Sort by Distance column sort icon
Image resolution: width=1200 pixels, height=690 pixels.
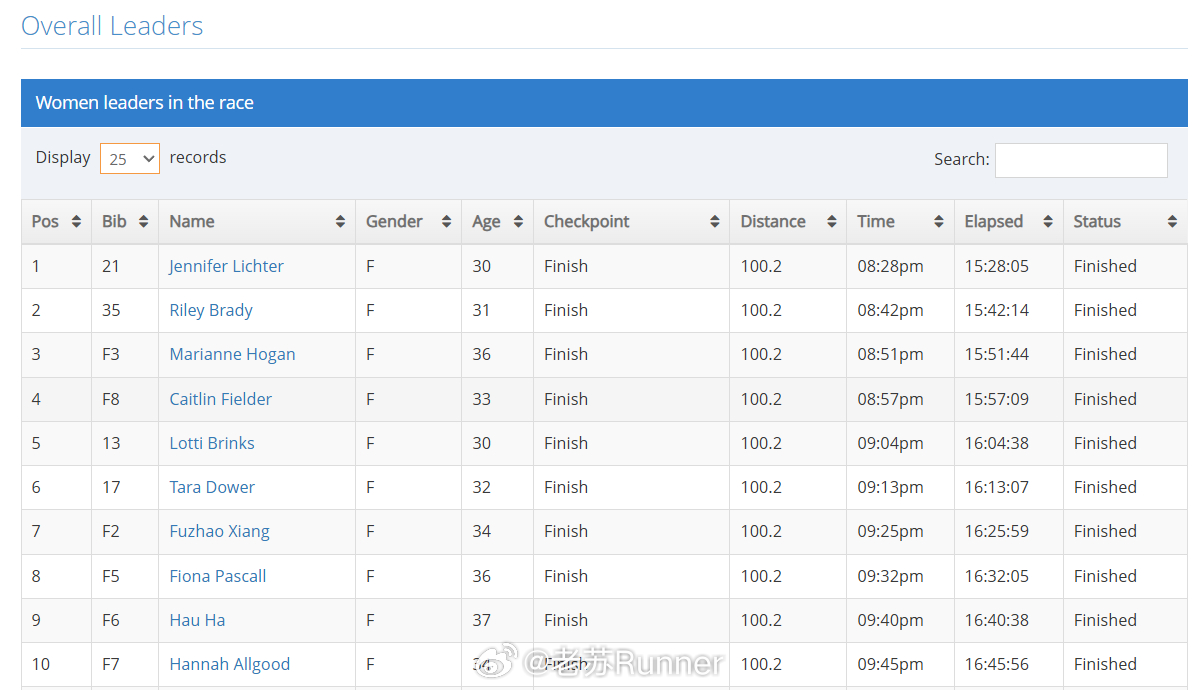click(x=831, y=222)
